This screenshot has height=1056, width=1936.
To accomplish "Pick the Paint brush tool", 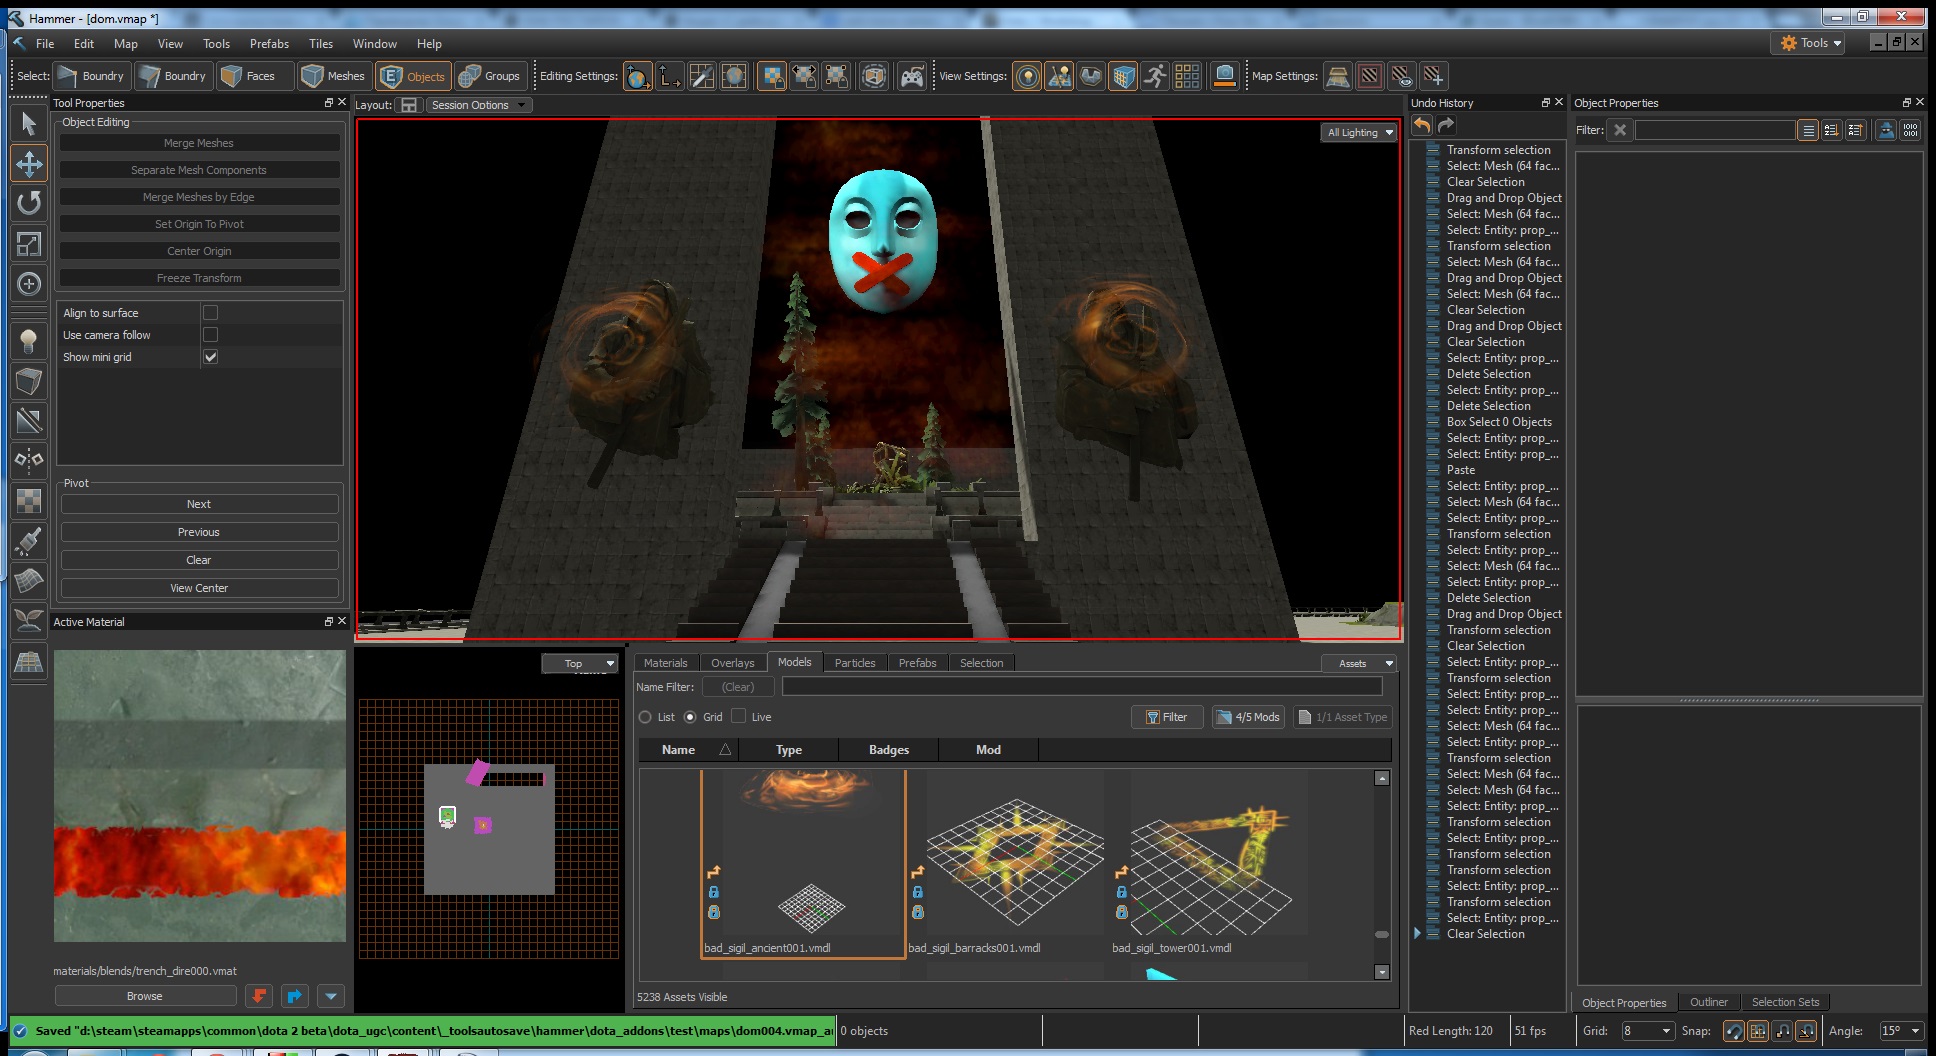I will [29, 541].
